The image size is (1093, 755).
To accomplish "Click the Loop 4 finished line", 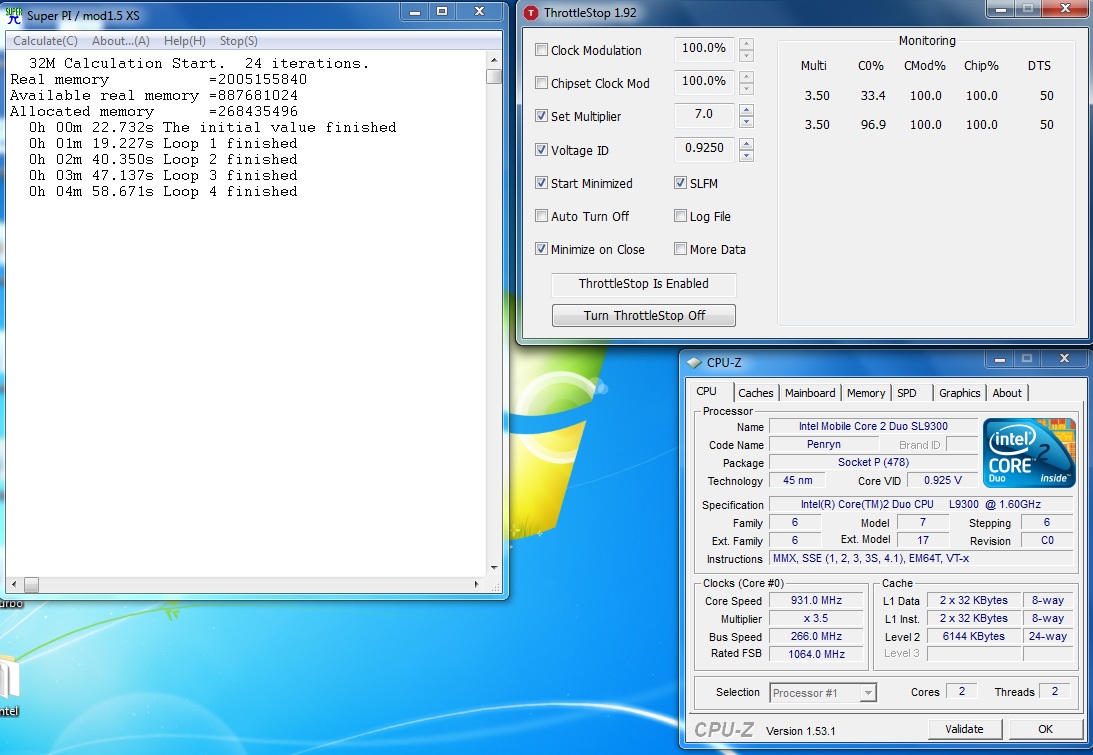I will [x=163, y=192].
